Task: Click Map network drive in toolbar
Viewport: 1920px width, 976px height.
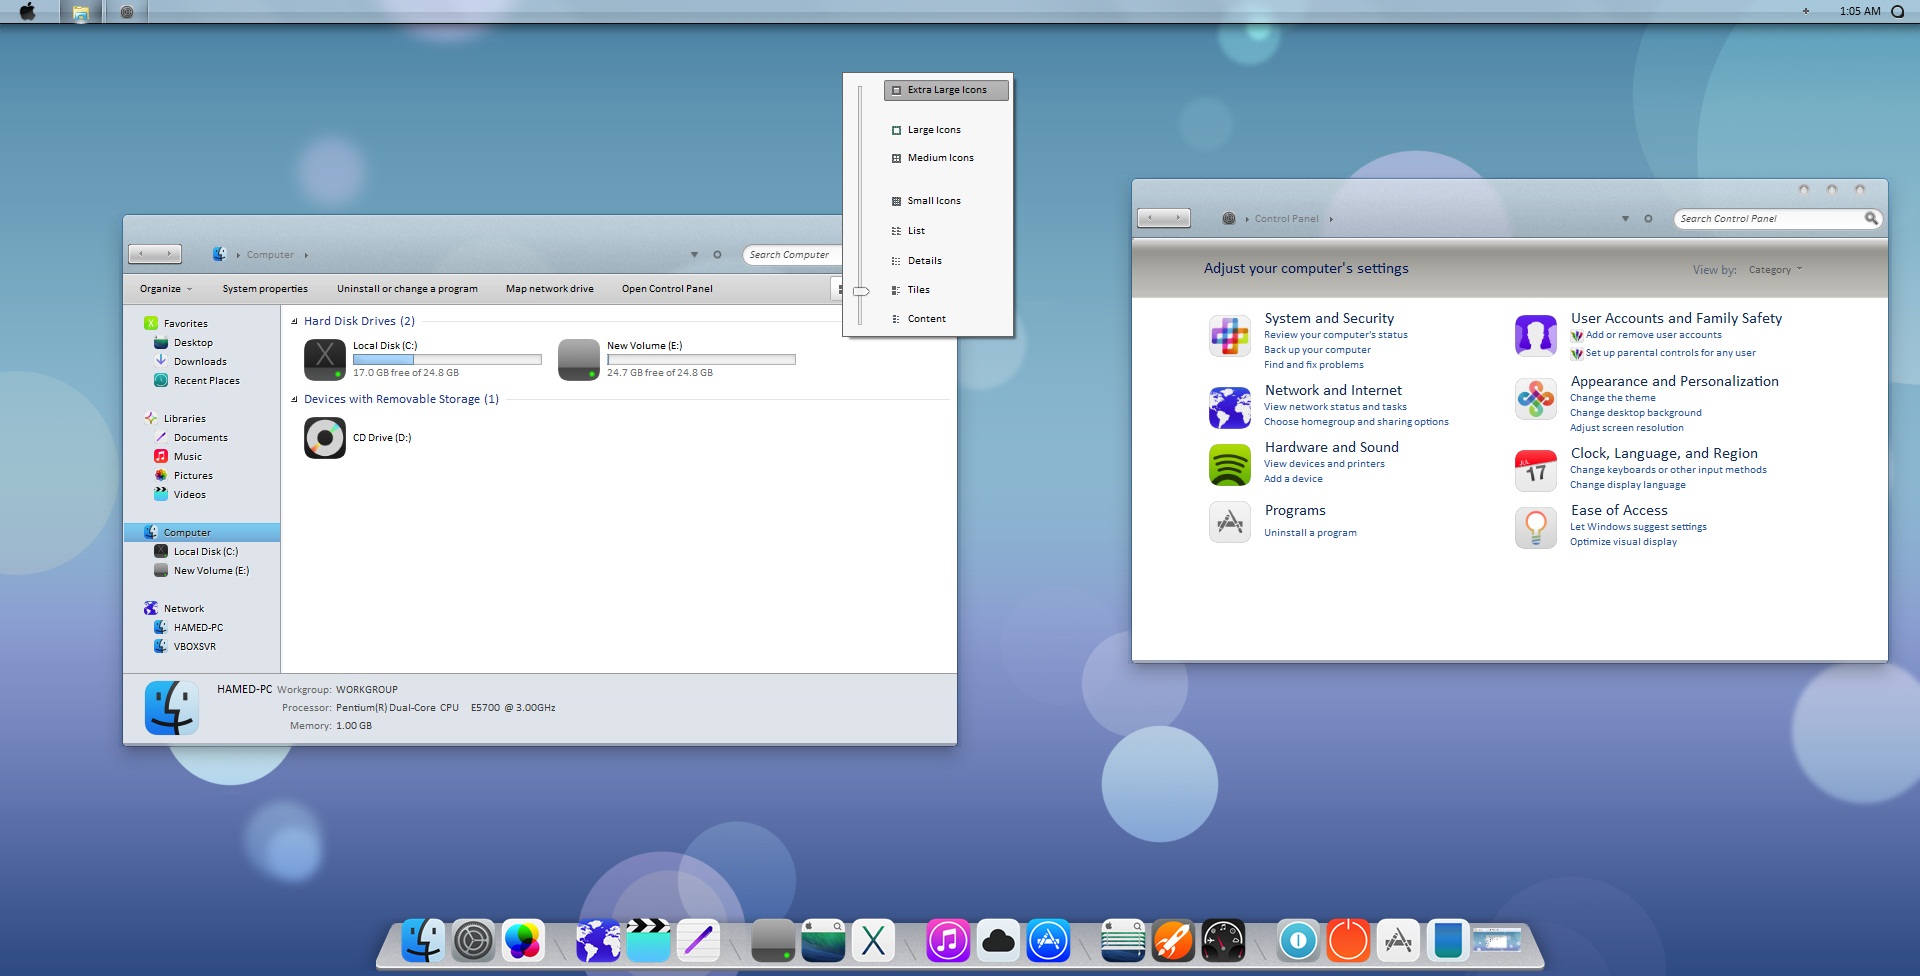Action: pos(549,289)
